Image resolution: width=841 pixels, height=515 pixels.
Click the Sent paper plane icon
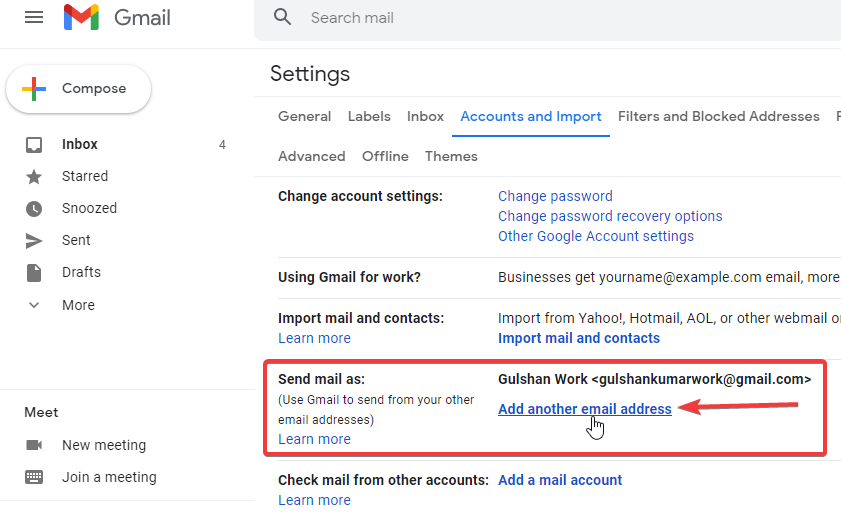click(x=34, y=241)
